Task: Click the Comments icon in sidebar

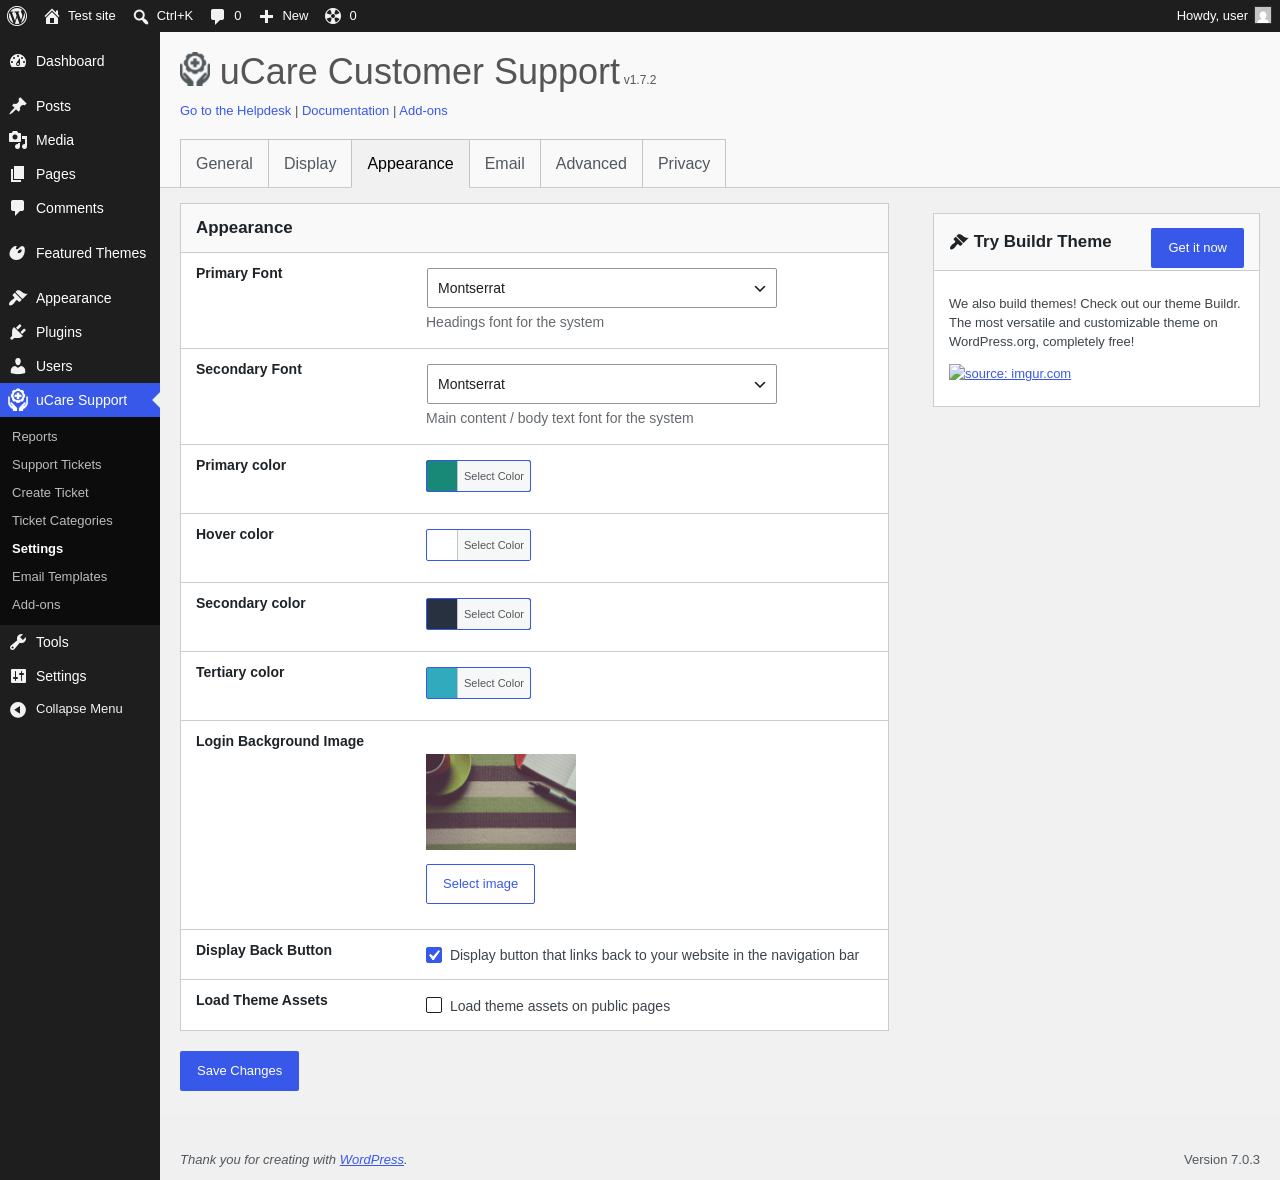Action: 18,208
